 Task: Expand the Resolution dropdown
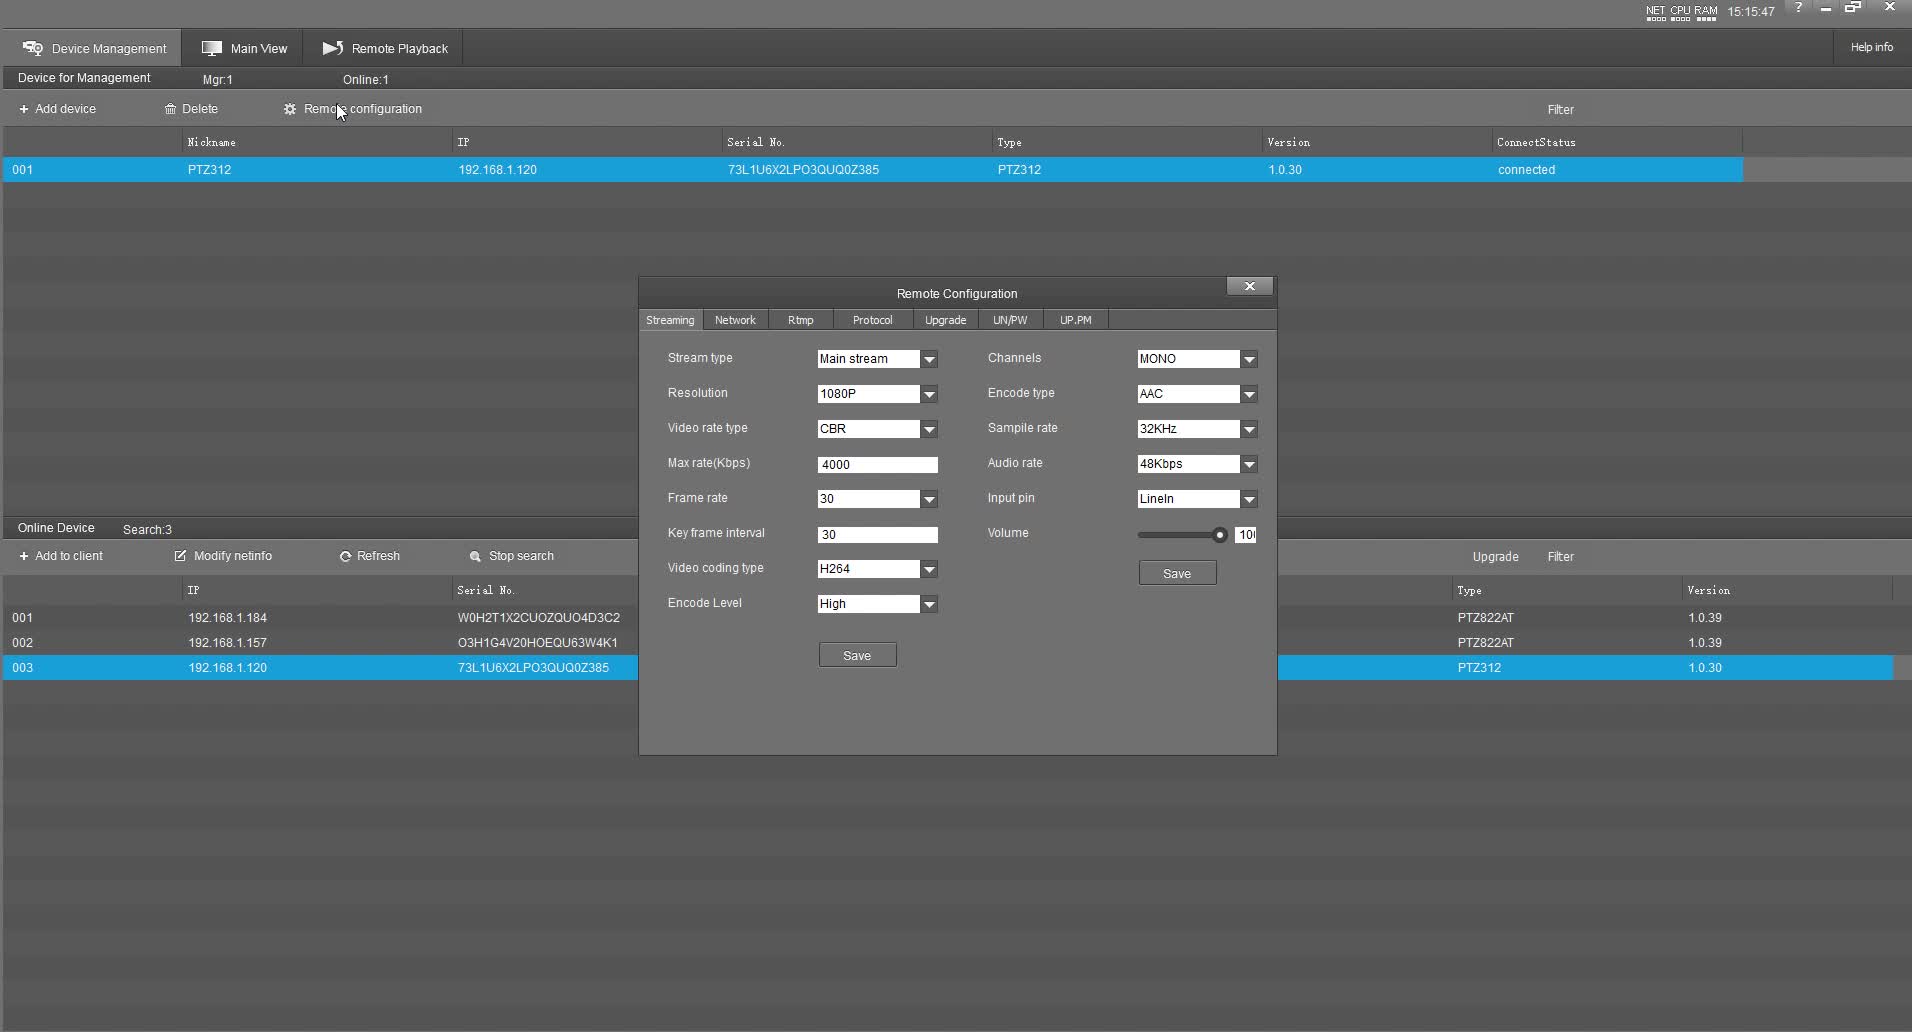click(929, 394)
